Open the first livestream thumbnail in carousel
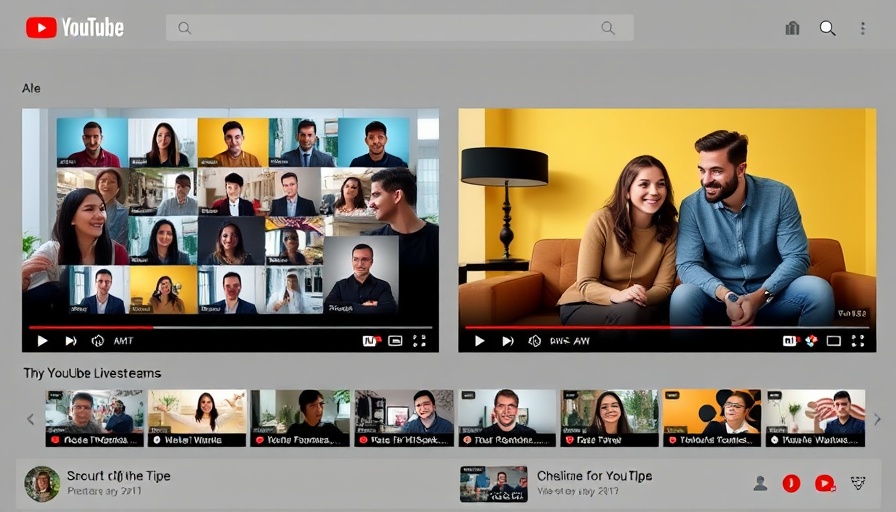896x512 pixels. click(95, 417)
